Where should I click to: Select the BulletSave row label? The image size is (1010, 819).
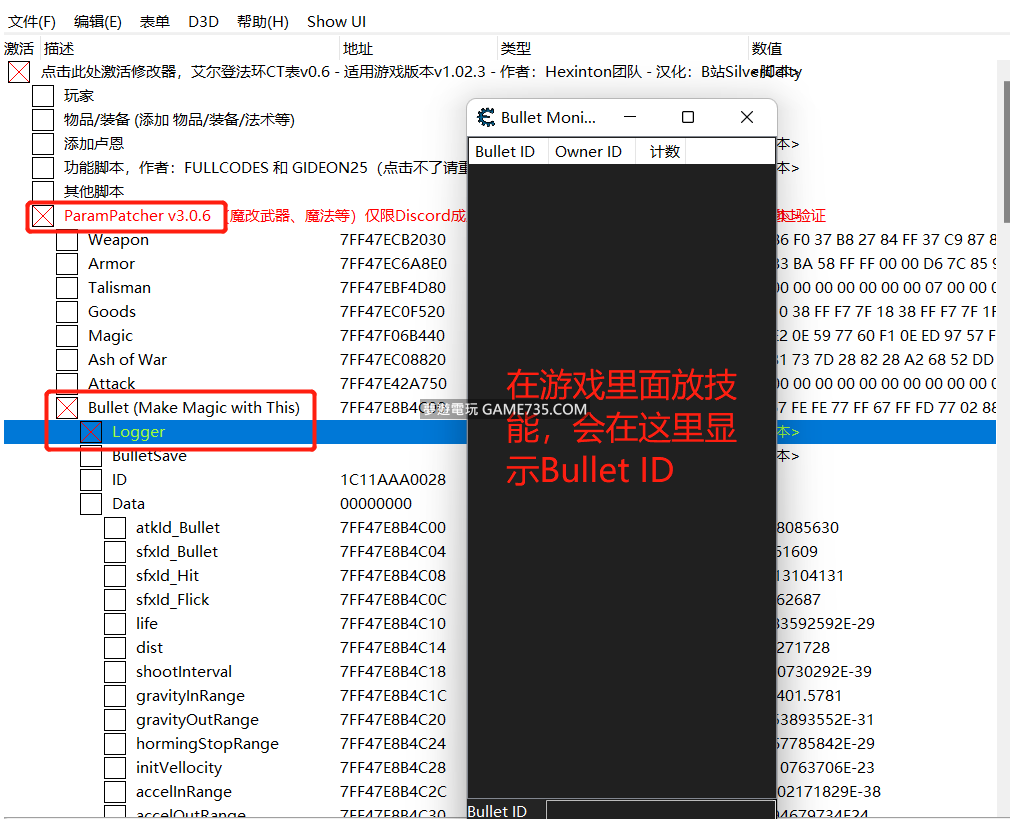click(149, 456)
